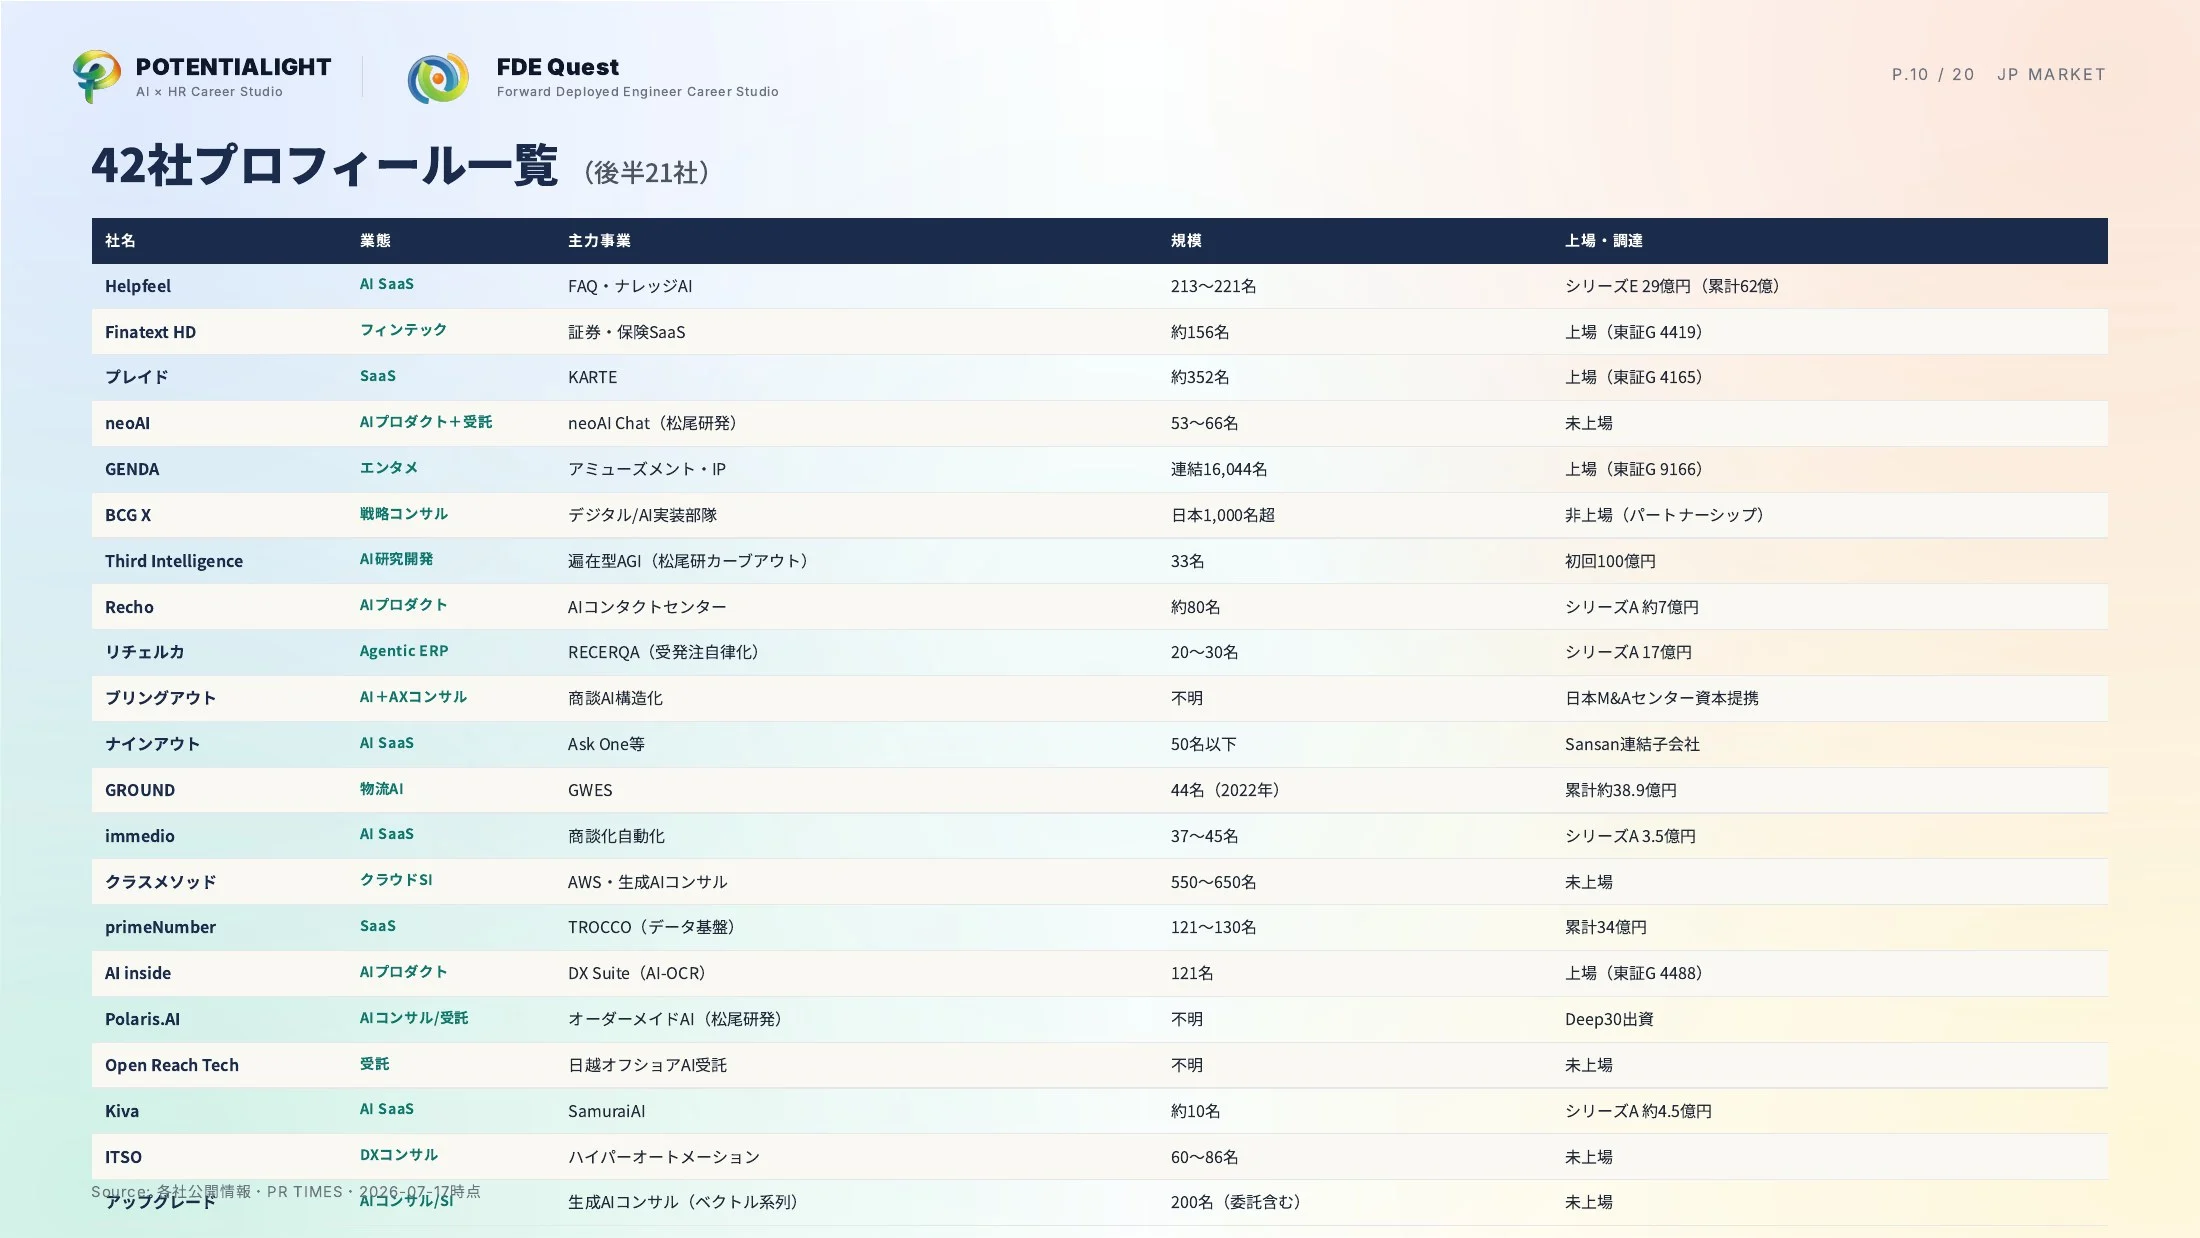This screenshot has width=2200, height=1238.
Task: Click the クラウドSI category cell
Action: pos(396,880)
